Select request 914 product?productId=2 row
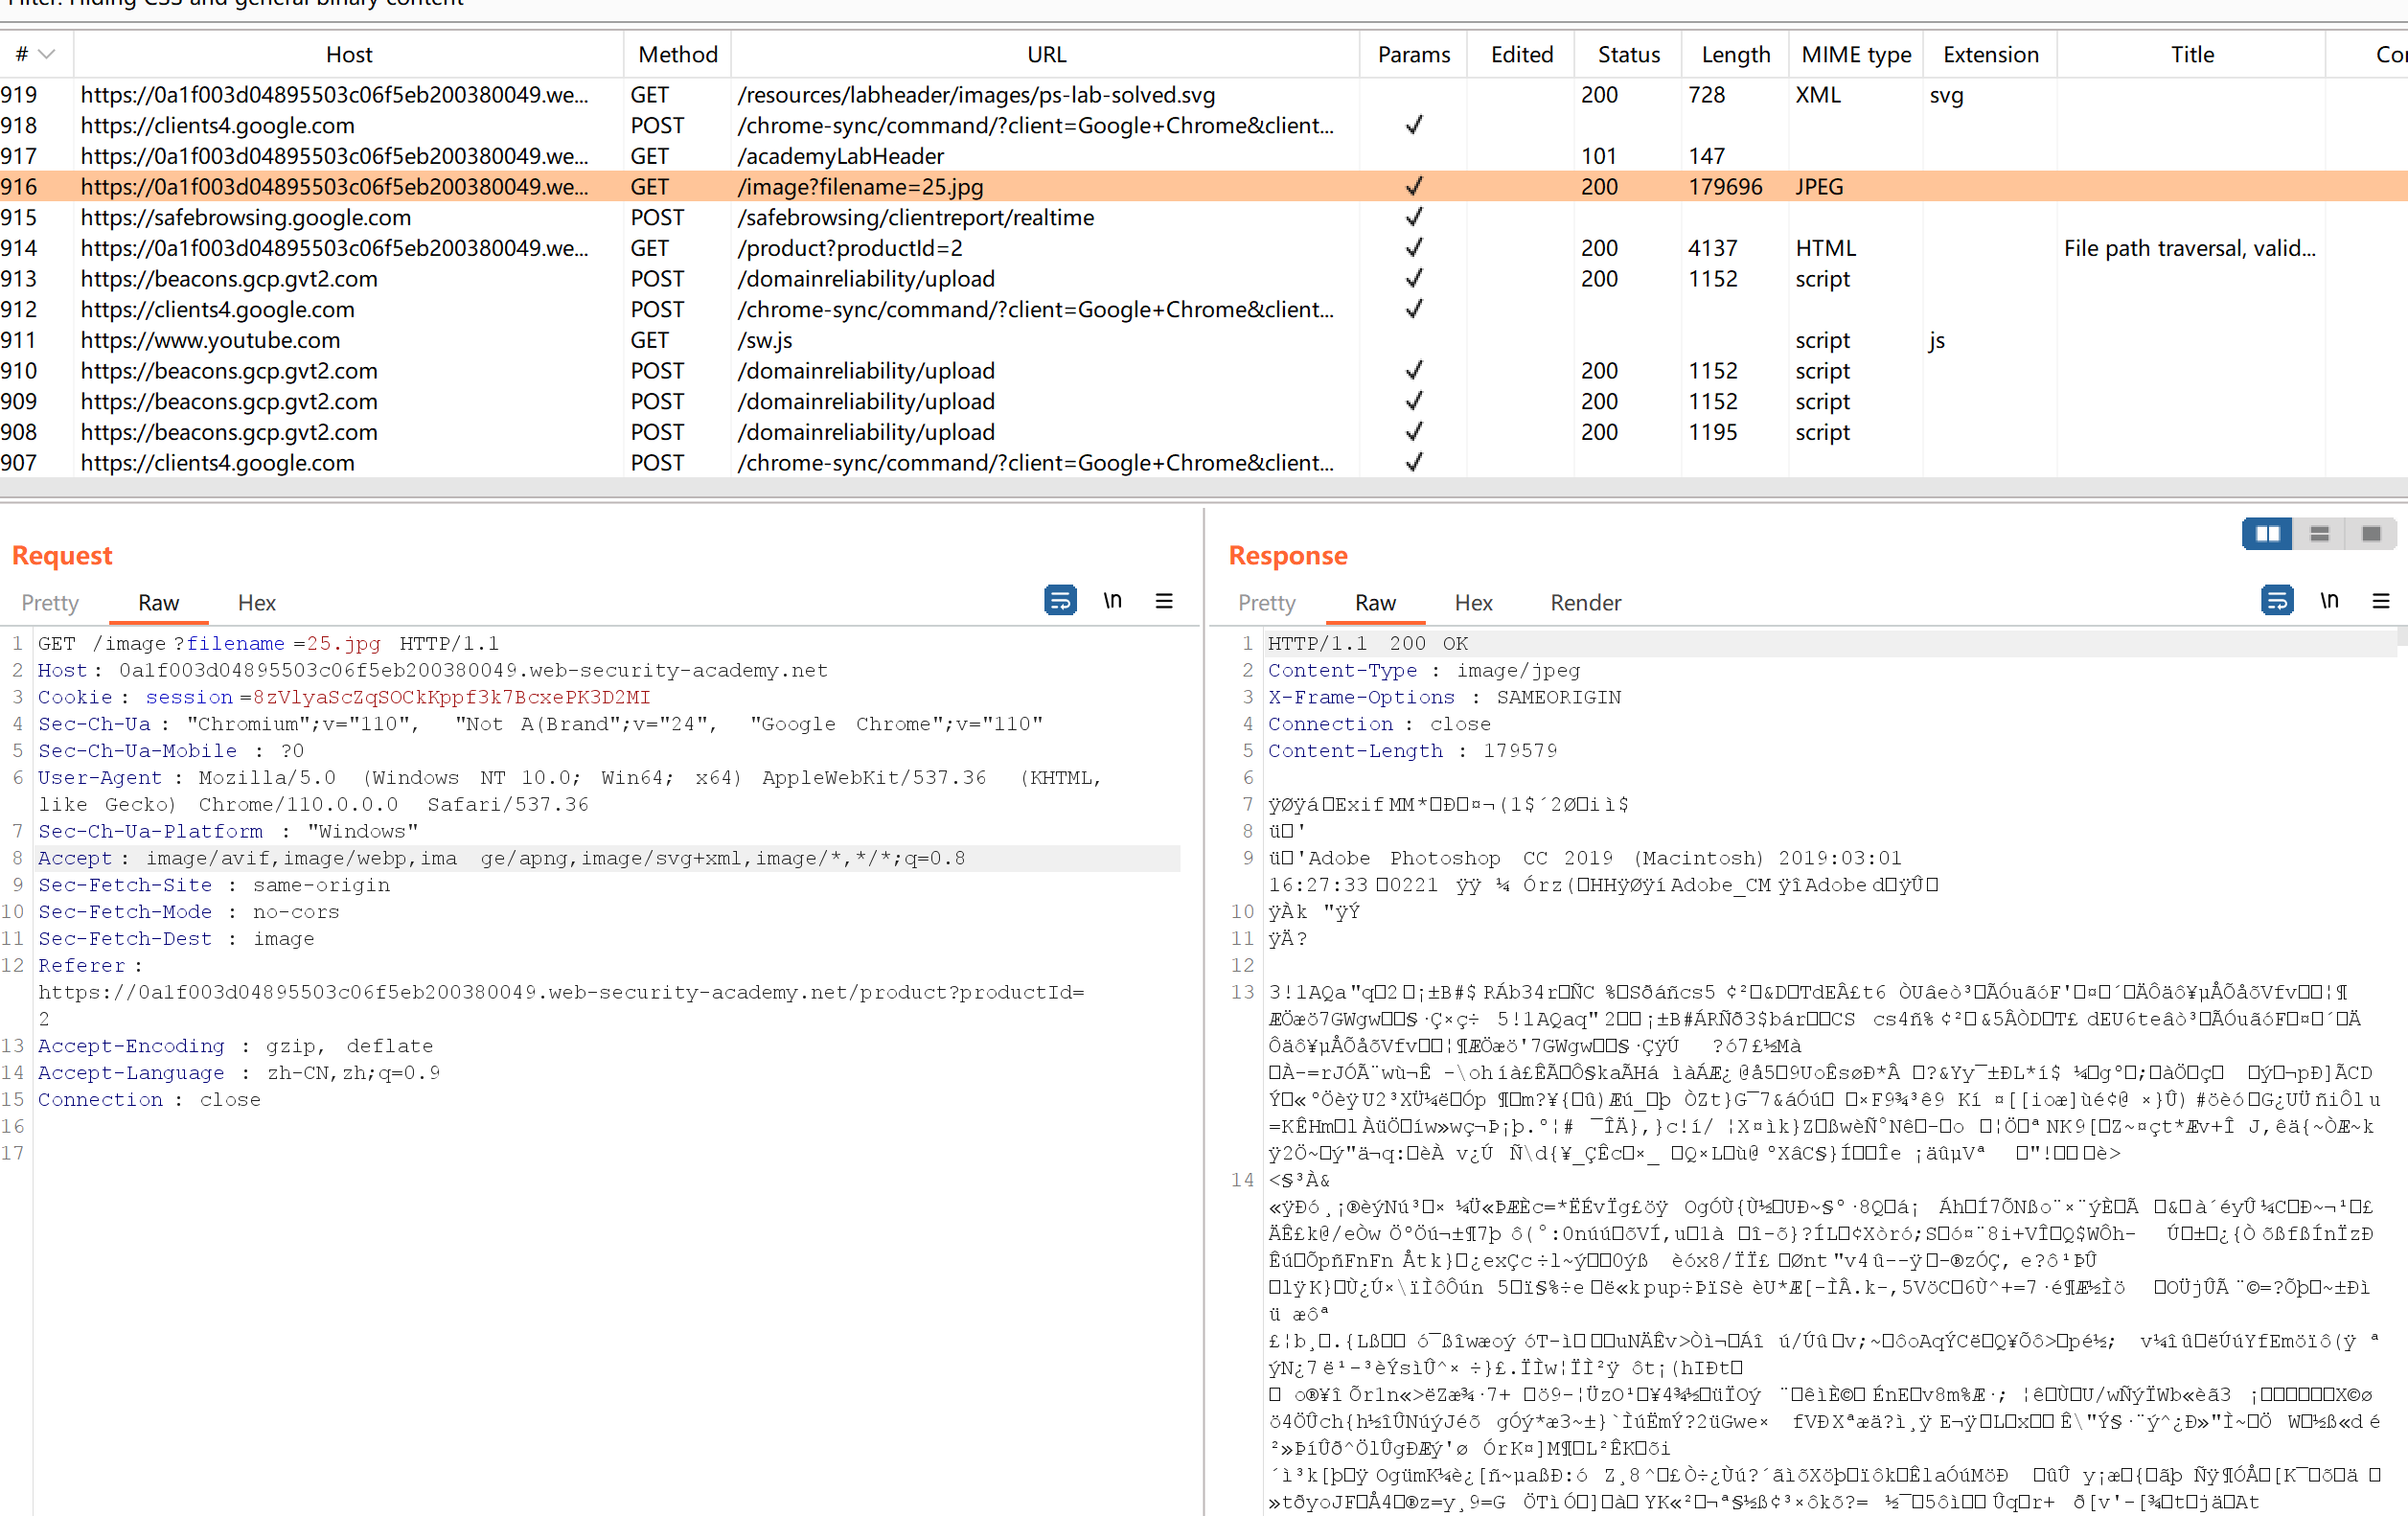 849,248
